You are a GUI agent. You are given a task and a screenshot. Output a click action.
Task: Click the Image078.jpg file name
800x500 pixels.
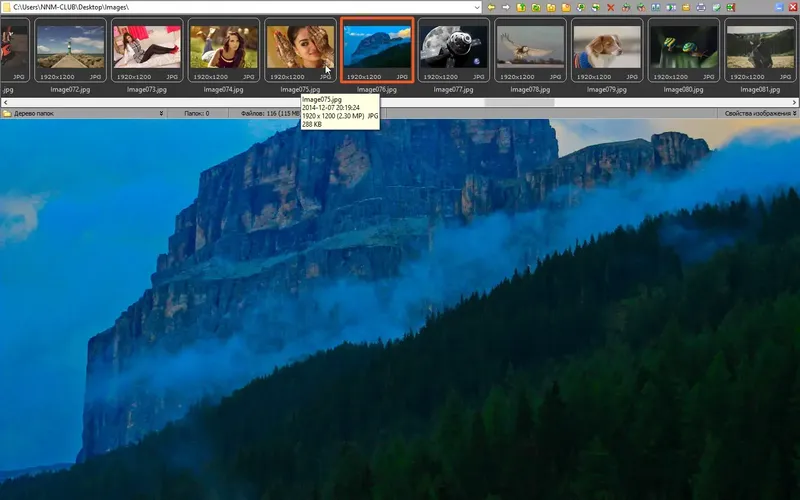point(530,89)
